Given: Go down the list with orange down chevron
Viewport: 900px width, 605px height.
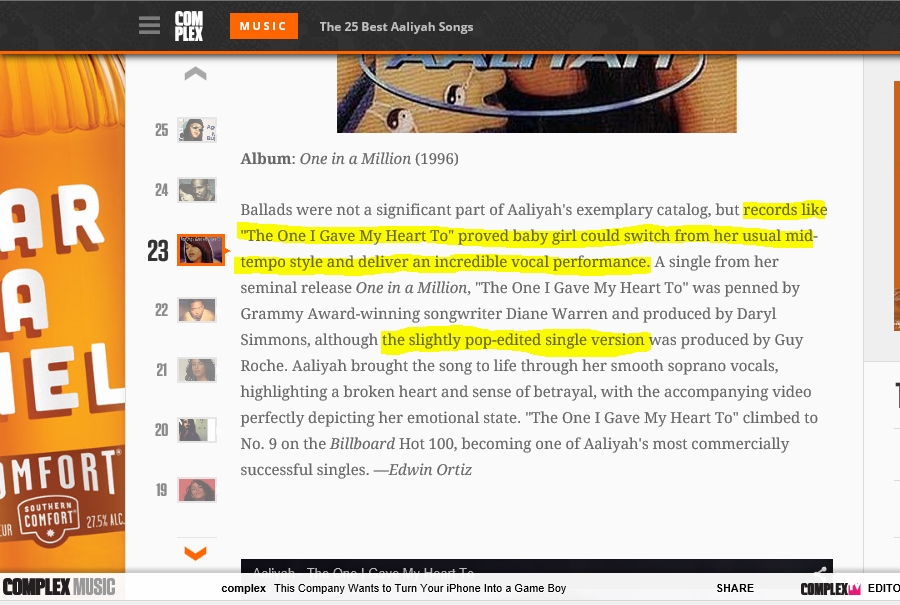Looking at the screenshot, I should (195, 553).
